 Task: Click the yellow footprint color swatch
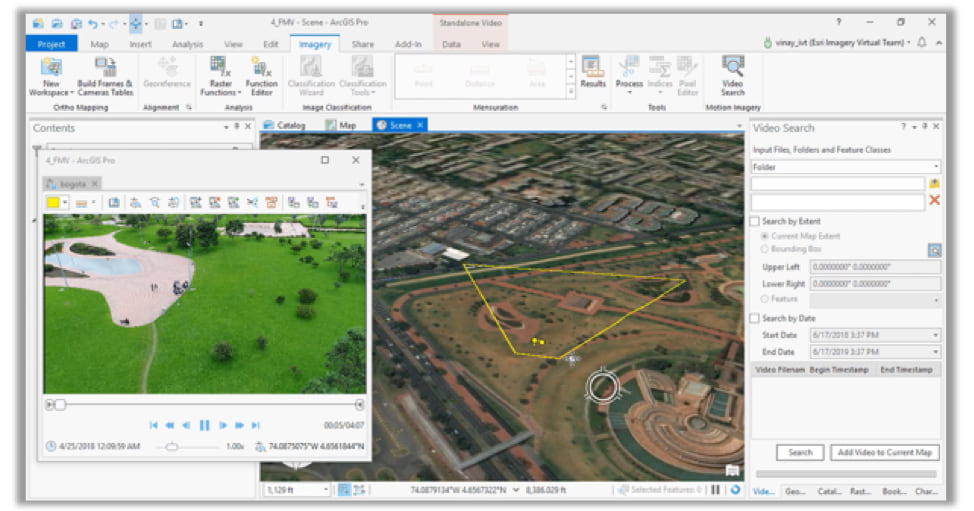53,202
